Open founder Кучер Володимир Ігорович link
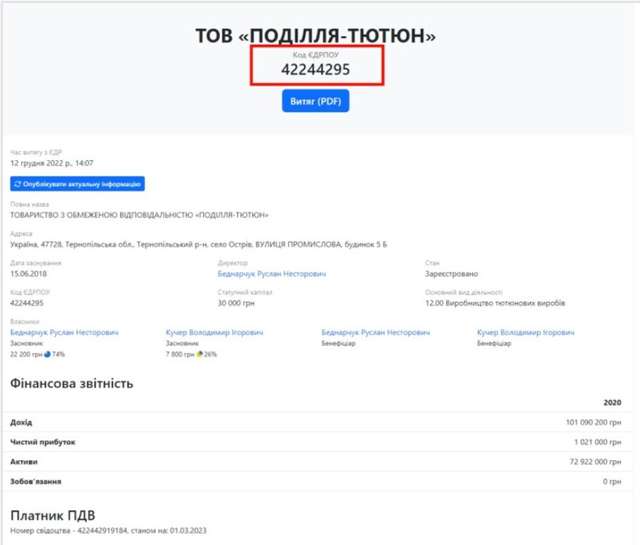Screen dimensions: 640x545 (214, 332)
